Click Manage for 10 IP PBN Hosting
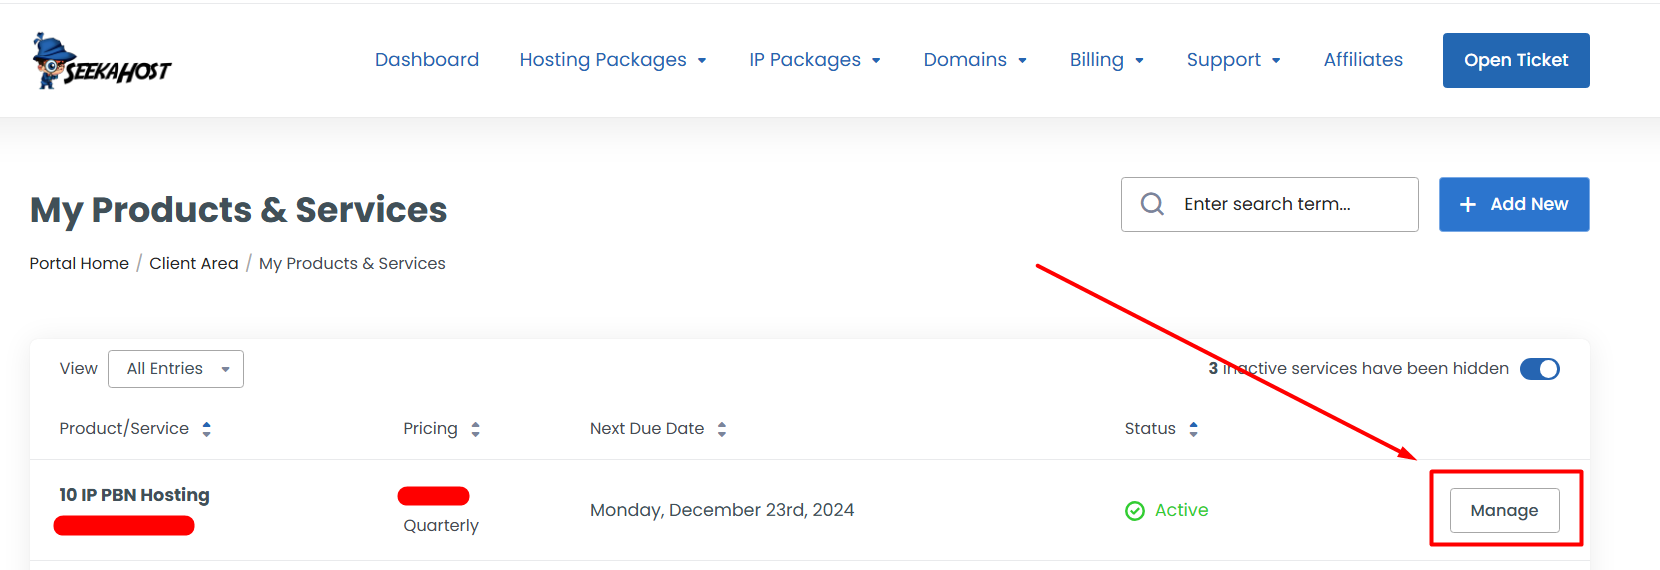Screen dimensions: 1660x570 (1504, 511)
